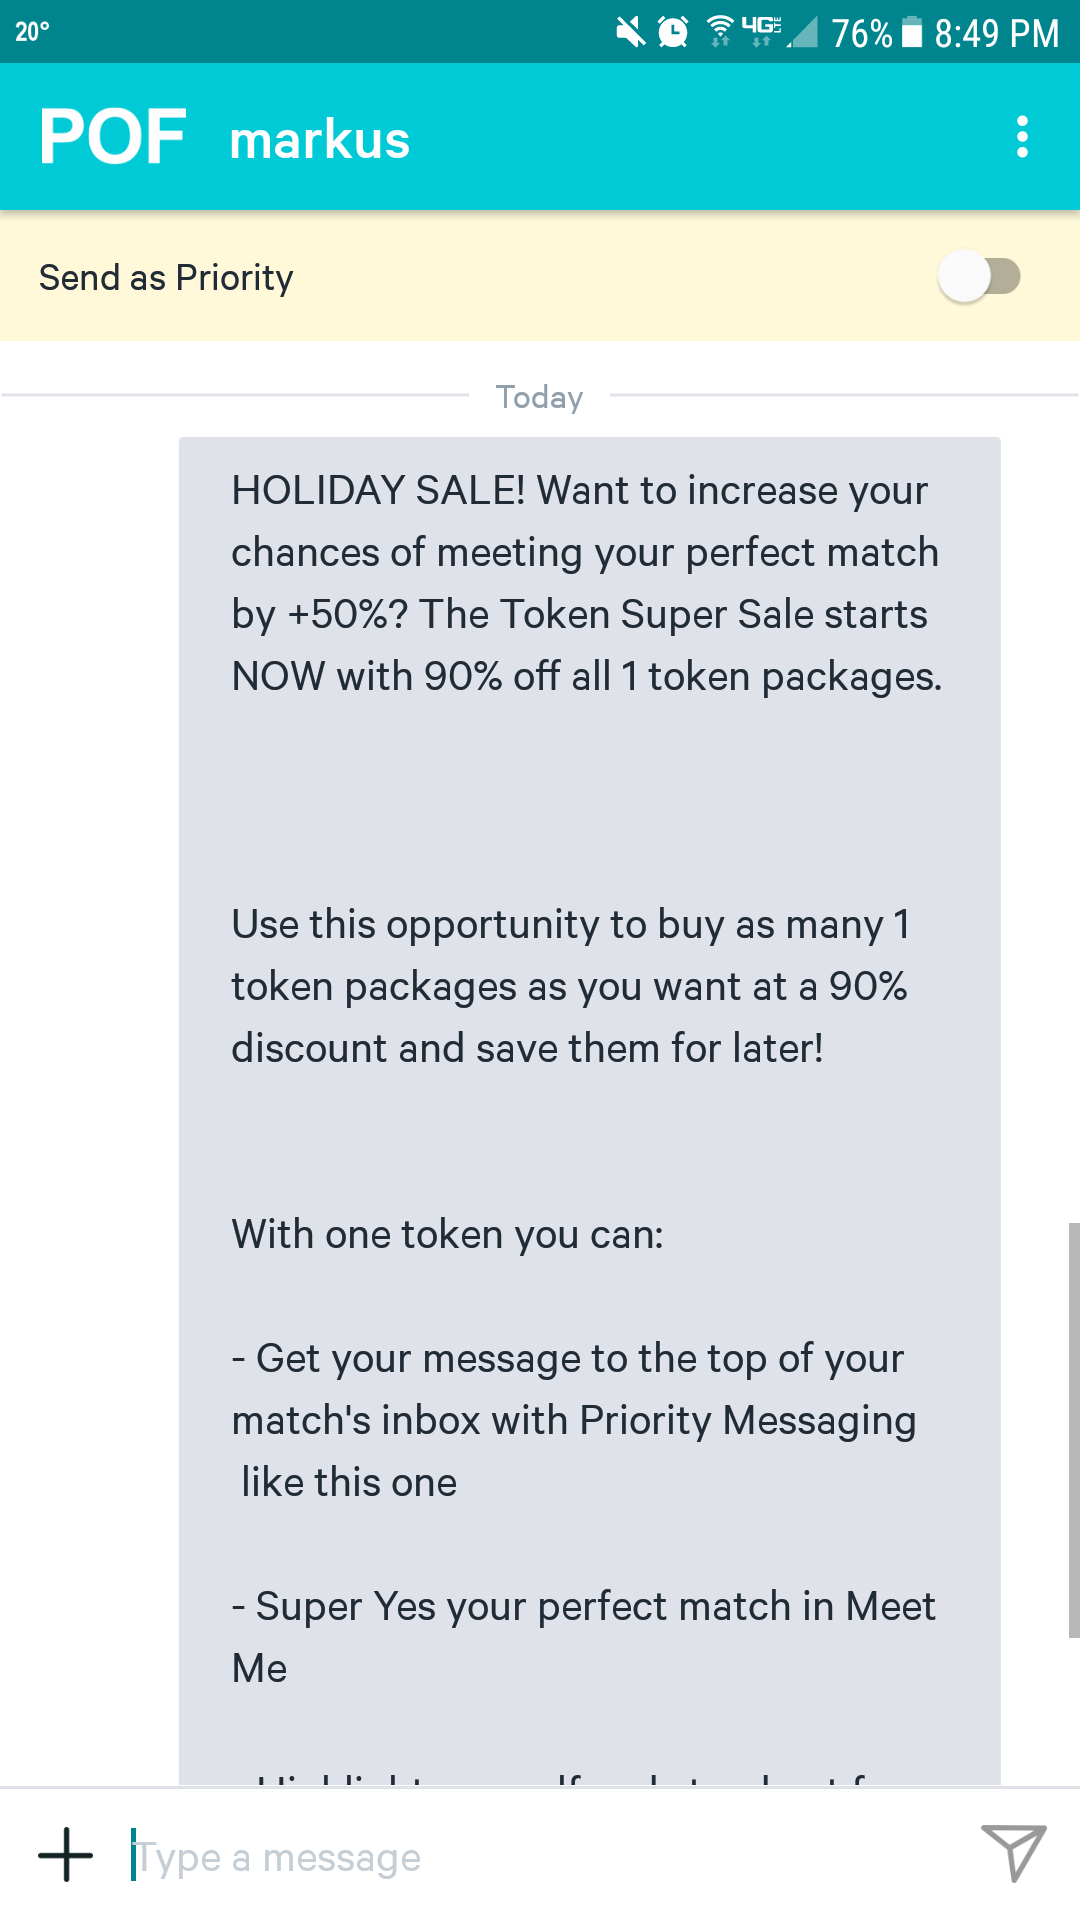Tap the 8:49 PM clock
This screenshot has height=1920, width=1080.
(x=996, y=33)
